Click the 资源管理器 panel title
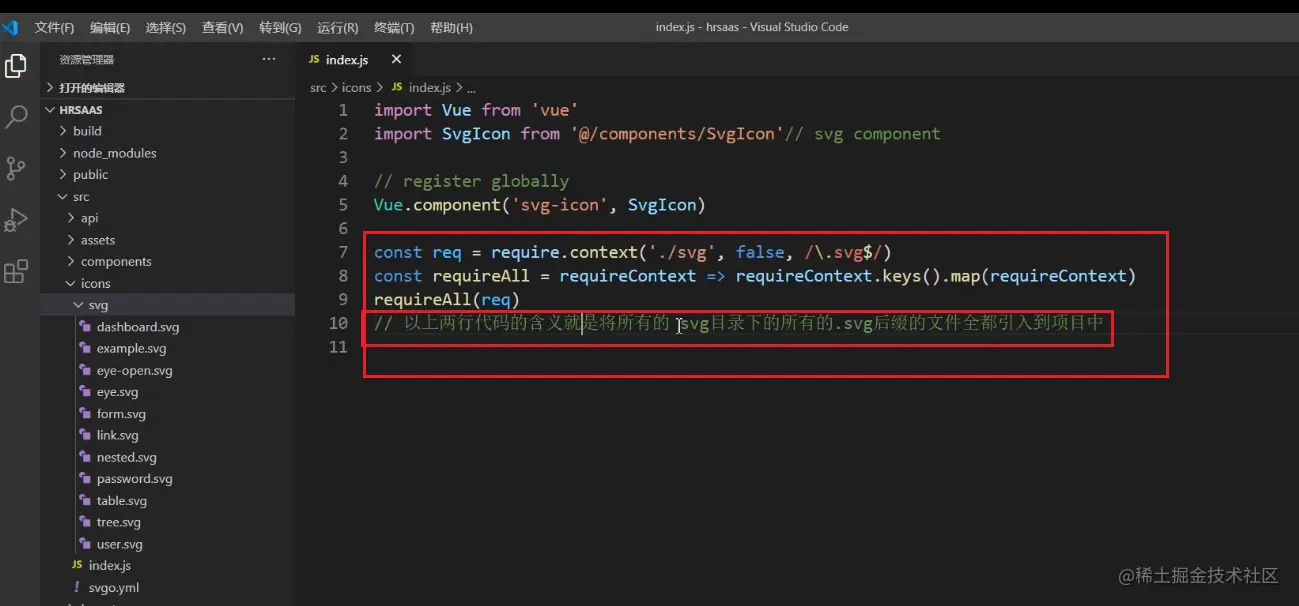The image size is (1299, 606). point(87,60)
